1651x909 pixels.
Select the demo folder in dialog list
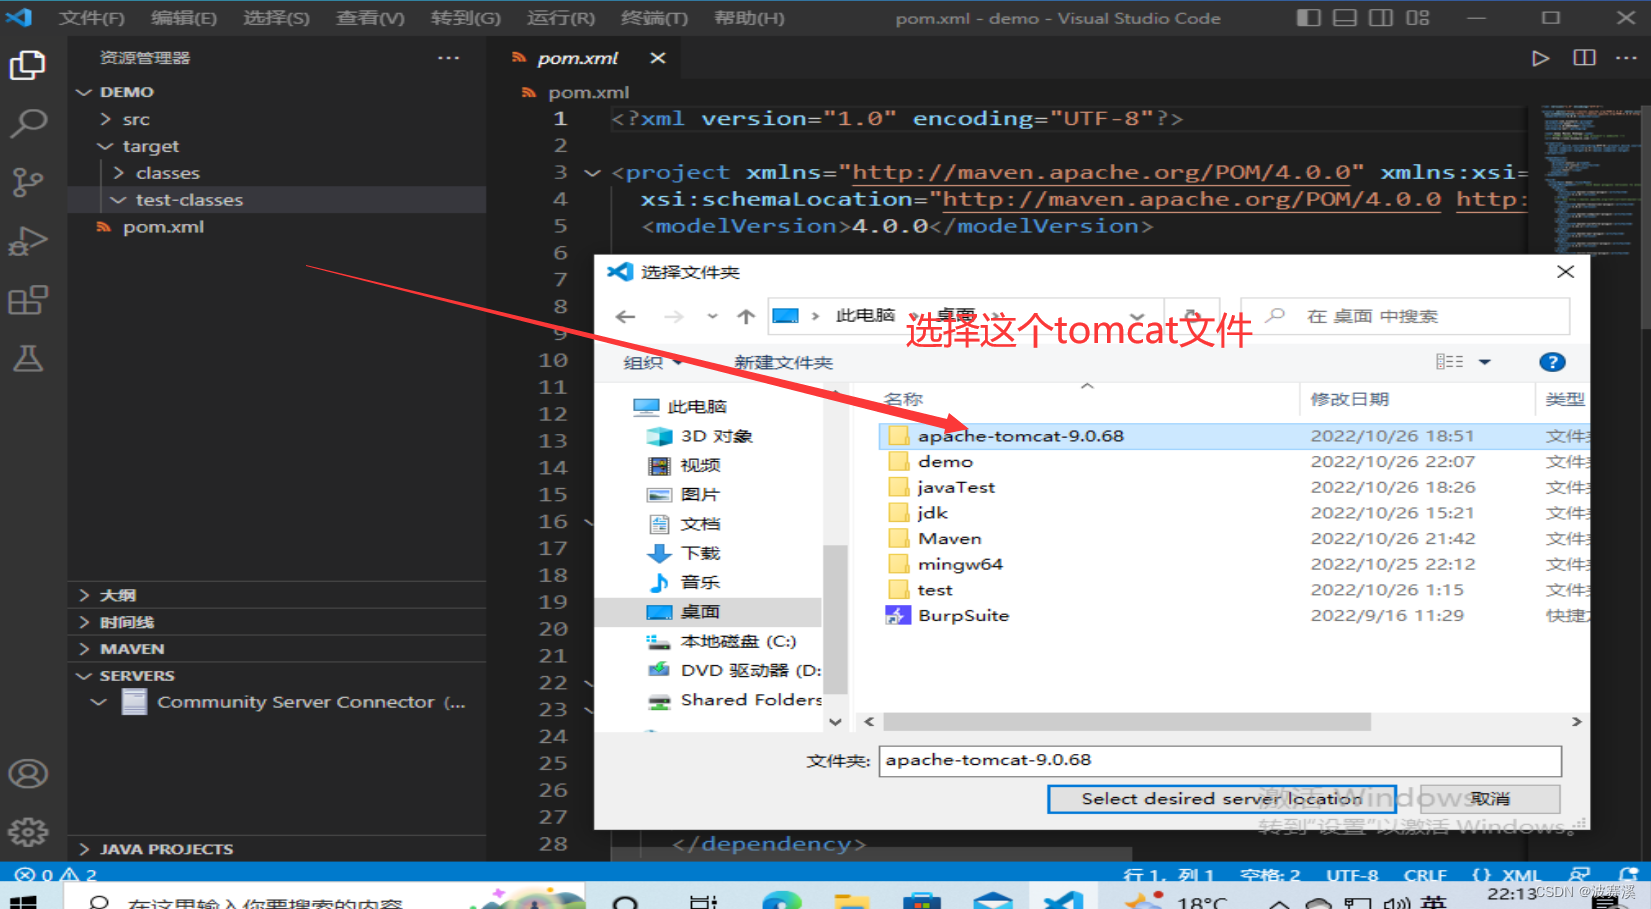coord(945,462)
